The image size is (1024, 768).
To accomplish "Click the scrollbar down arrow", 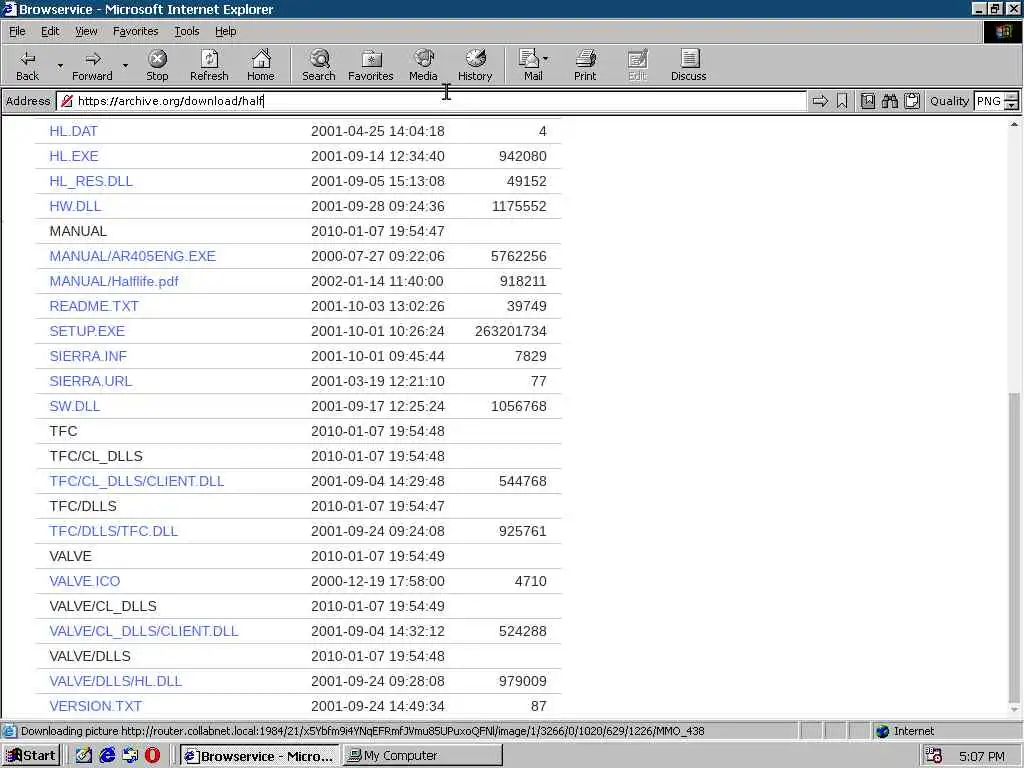I will 1014,709.
